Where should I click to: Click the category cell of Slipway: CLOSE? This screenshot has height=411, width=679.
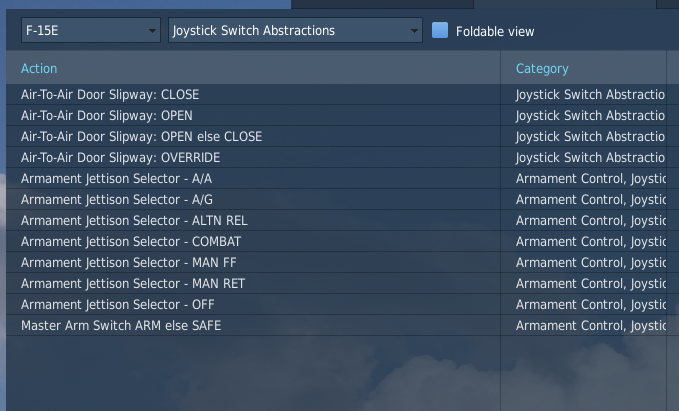584,94
